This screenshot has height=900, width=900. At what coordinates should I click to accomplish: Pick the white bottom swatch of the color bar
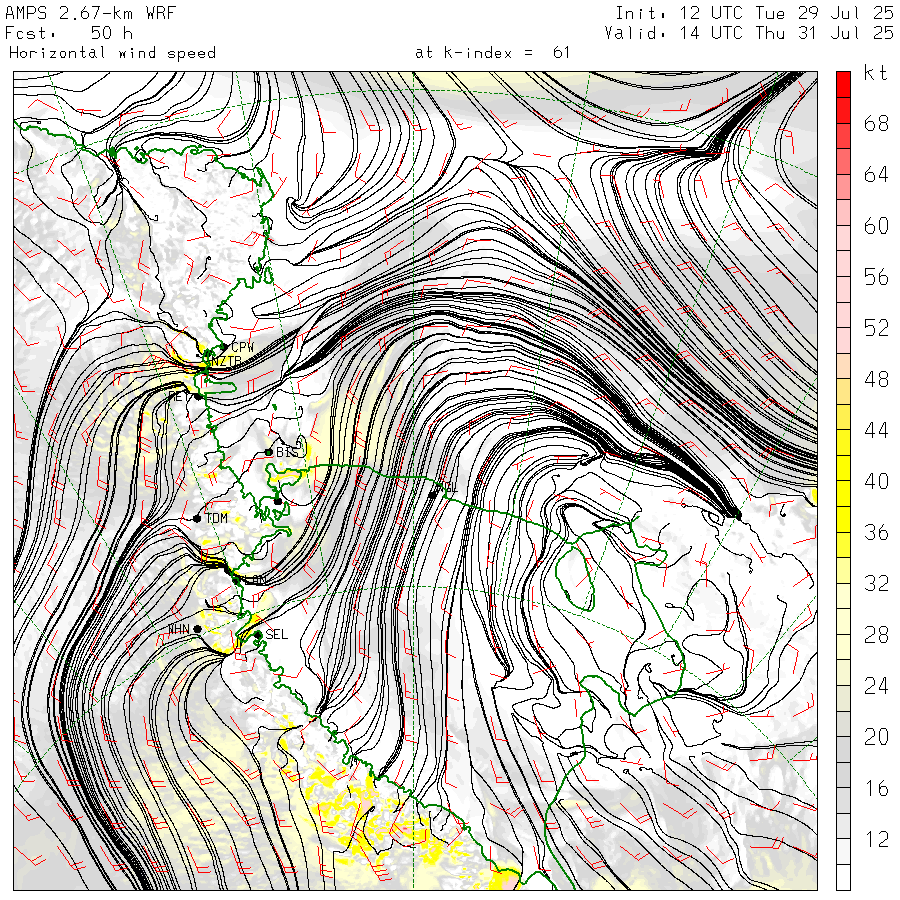[843, 877]
